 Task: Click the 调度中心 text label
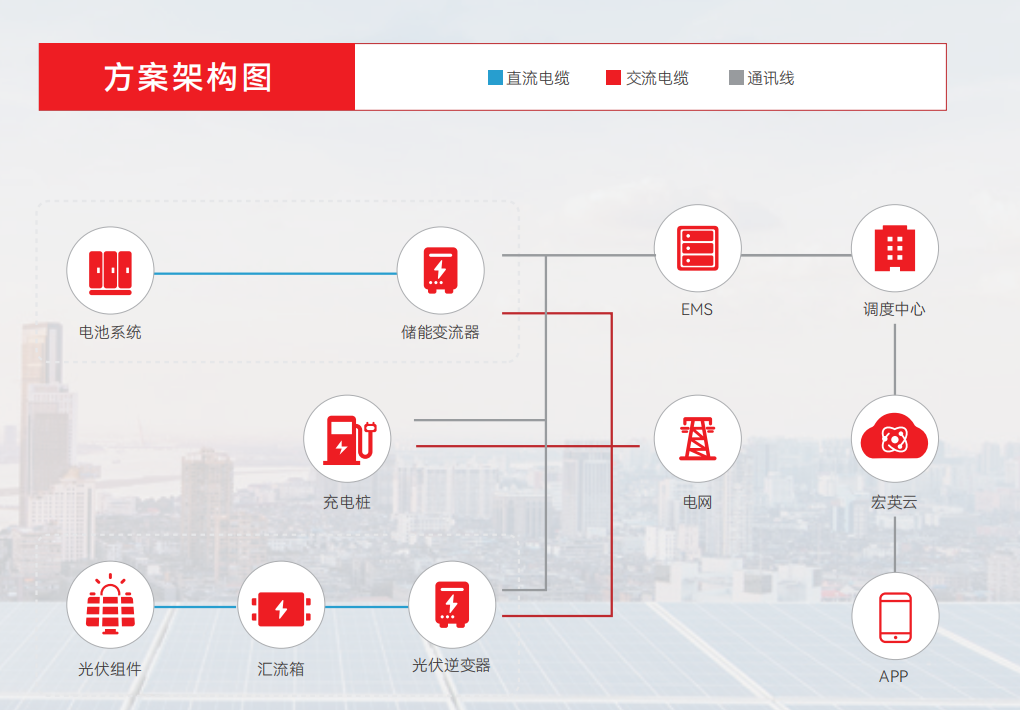tap(894, 309)
